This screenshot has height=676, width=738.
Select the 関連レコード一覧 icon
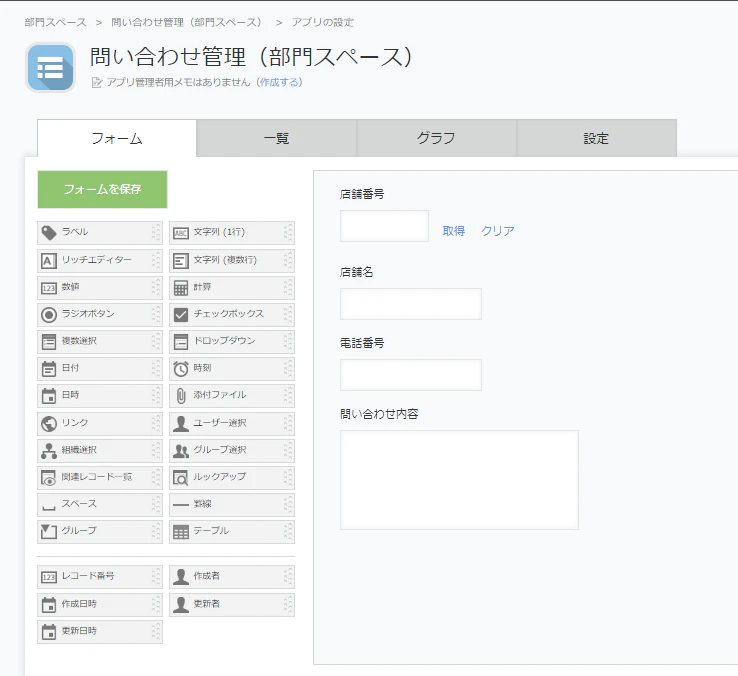[49, 477]
